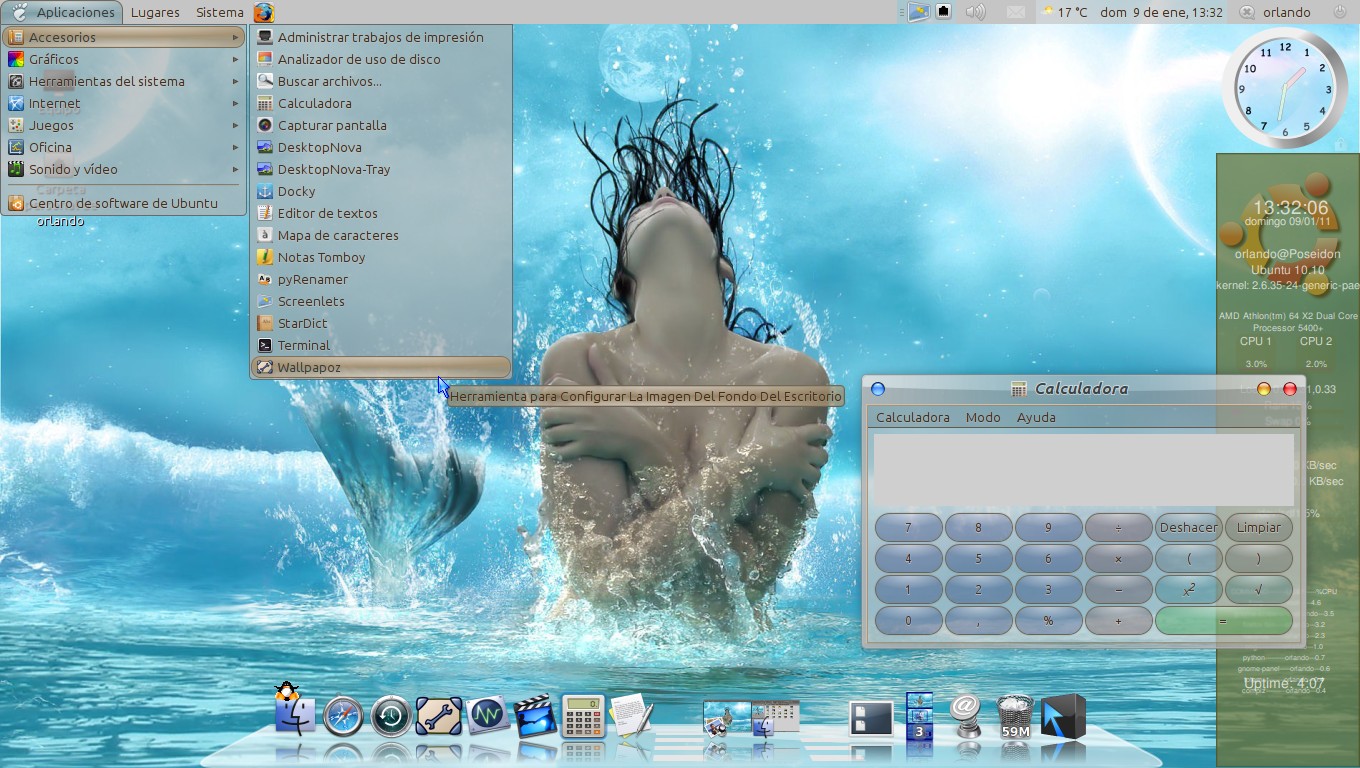The image size is (1360, 768).
Task: Open the Time Machine clock icon in dock
Action: [391, 716]
